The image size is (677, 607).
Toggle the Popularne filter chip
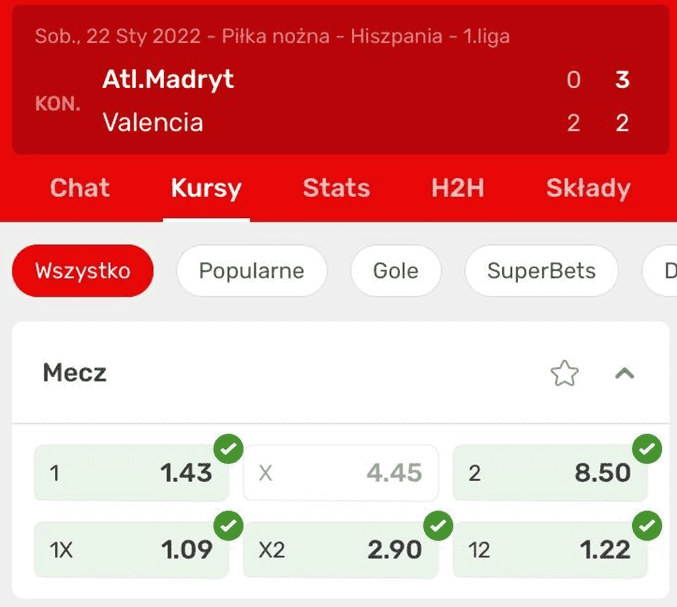(252, 271)
